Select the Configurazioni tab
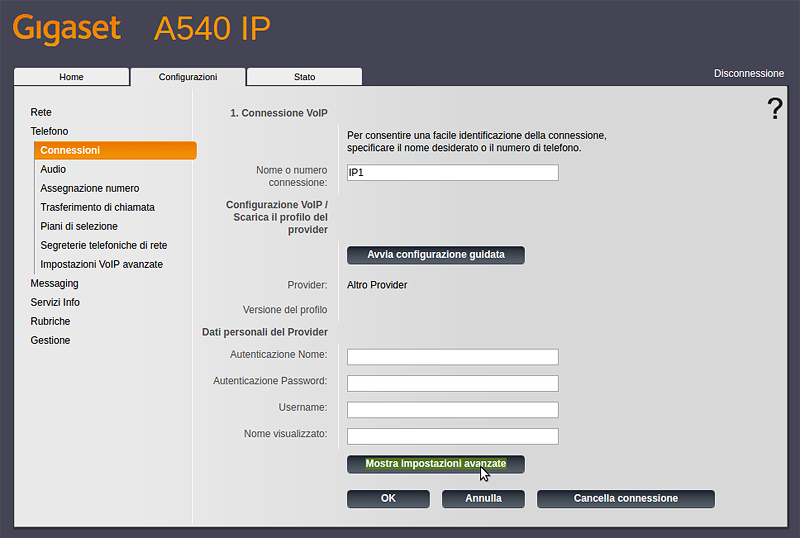Image resolution: width=800 pixels, height=538 pixels. (188, 77)
